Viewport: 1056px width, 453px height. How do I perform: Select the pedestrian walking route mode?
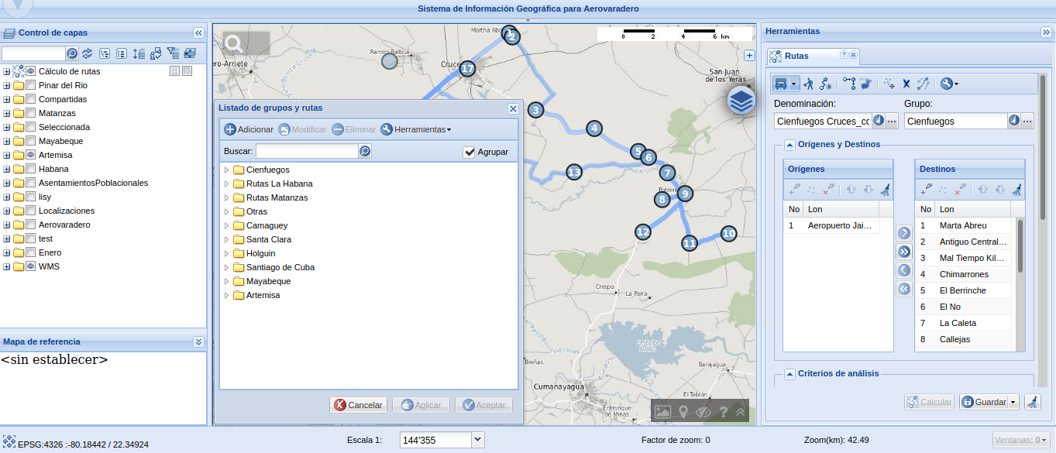click(x=809, y=83)
